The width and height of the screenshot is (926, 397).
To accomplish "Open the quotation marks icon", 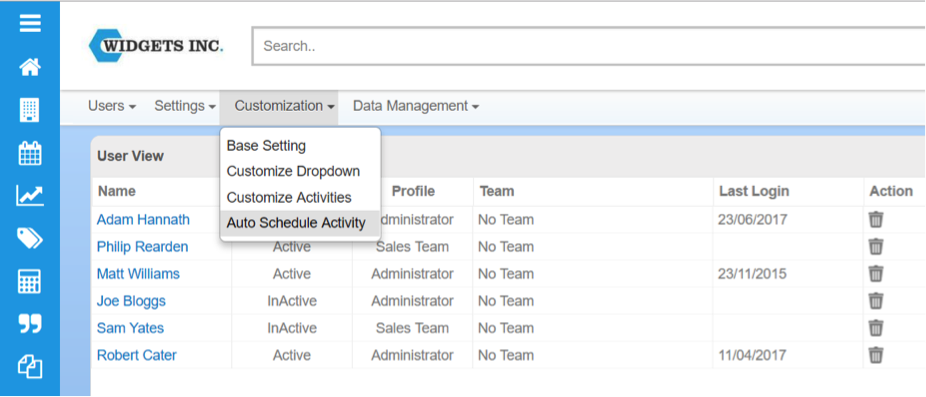I will click(x=30, y=324).
